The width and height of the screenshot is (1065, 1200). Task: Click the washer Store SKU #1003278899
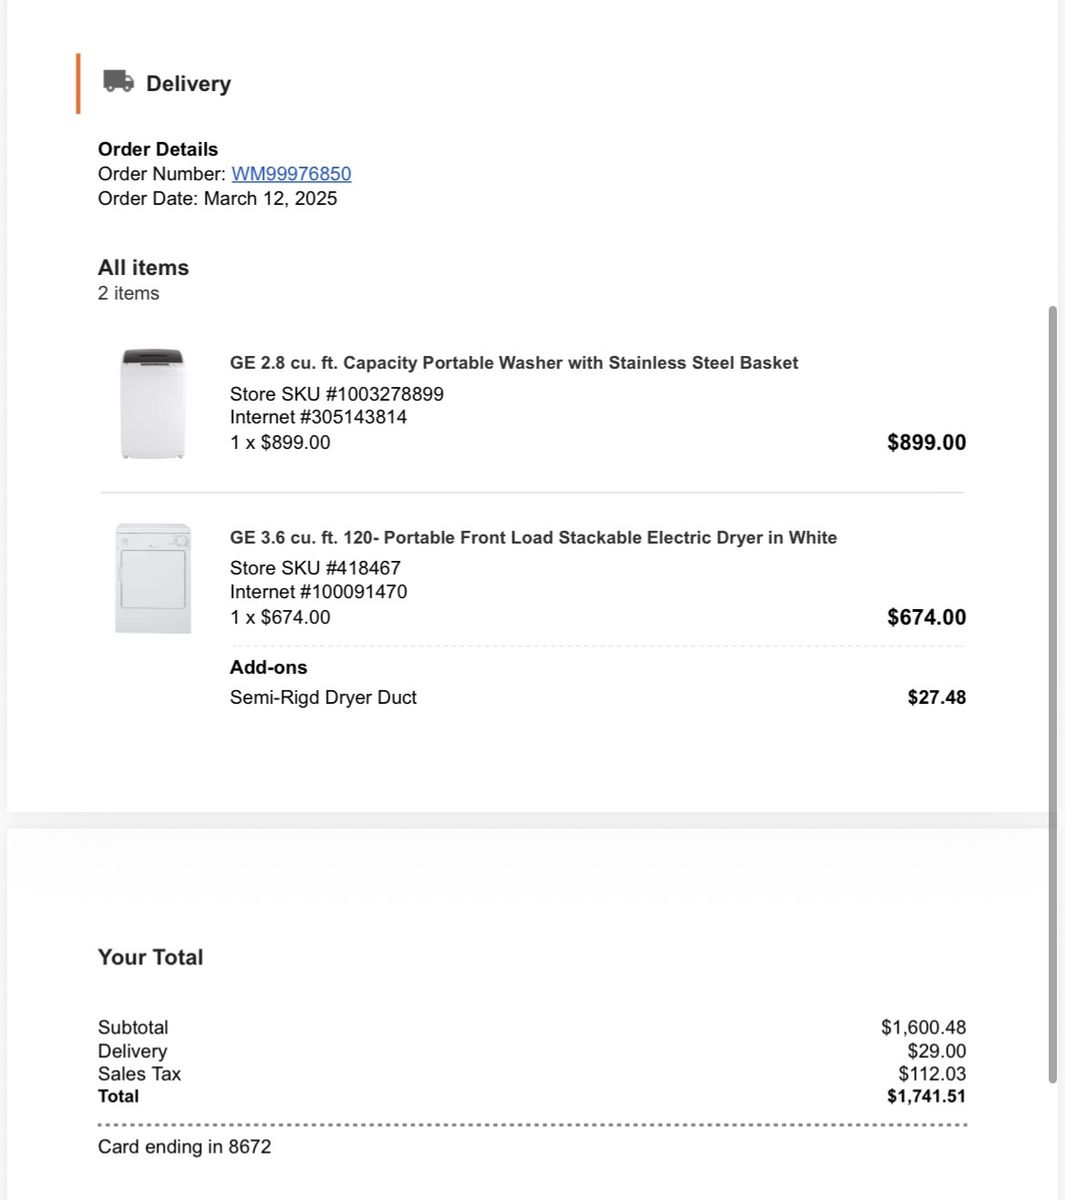[336, 394]
